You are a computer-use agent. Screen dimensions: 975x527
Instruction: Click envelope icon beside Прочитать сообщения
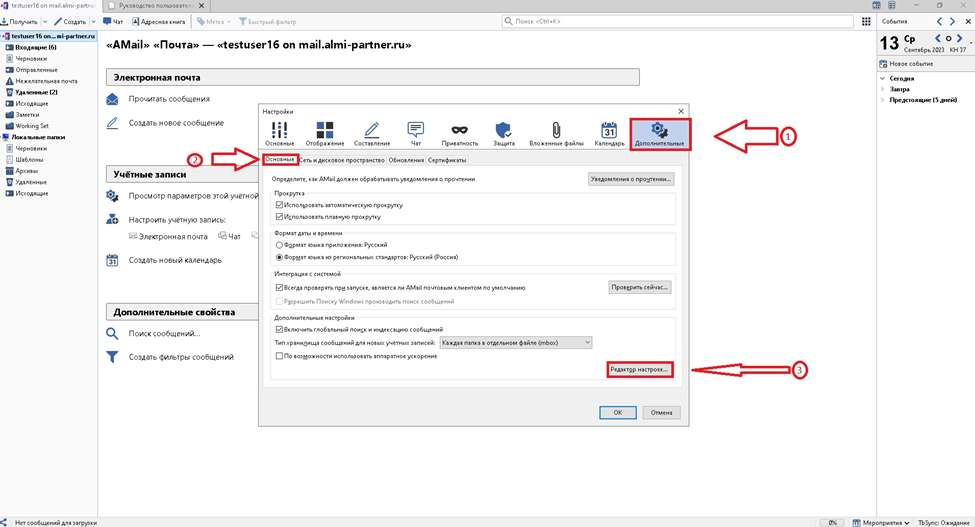pyautogui.click(x=113, y=99)
